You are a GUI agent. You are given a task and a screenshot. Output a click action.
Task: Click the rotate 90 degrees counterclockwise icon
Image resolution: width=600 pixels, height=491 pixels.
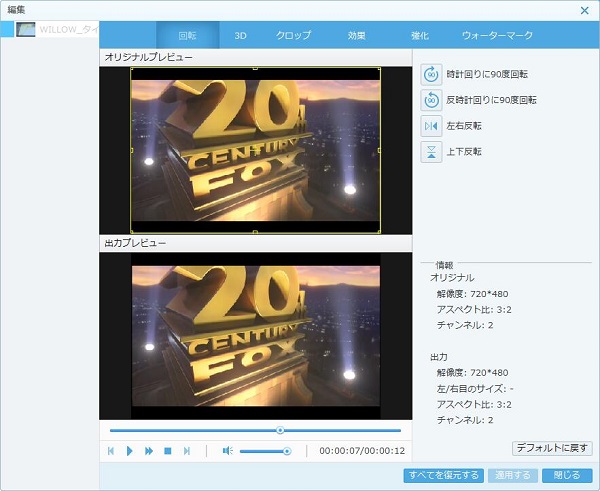click(431, 100)
